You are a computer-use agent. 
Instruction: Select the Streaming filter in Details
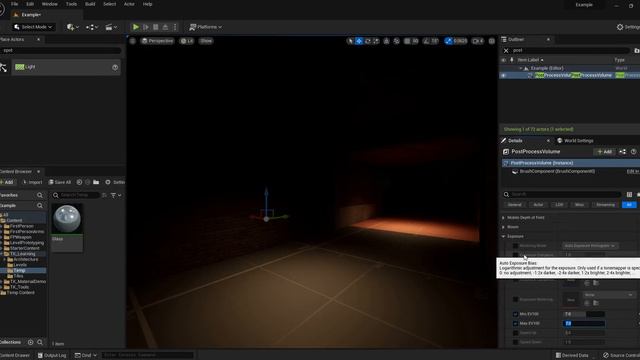click(605, 204)
